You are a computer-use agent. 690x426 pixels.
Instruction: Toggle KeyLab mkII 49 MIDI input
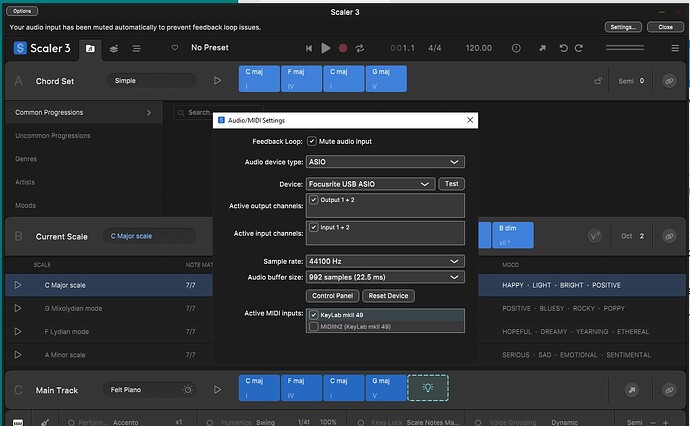pos(314,315)
